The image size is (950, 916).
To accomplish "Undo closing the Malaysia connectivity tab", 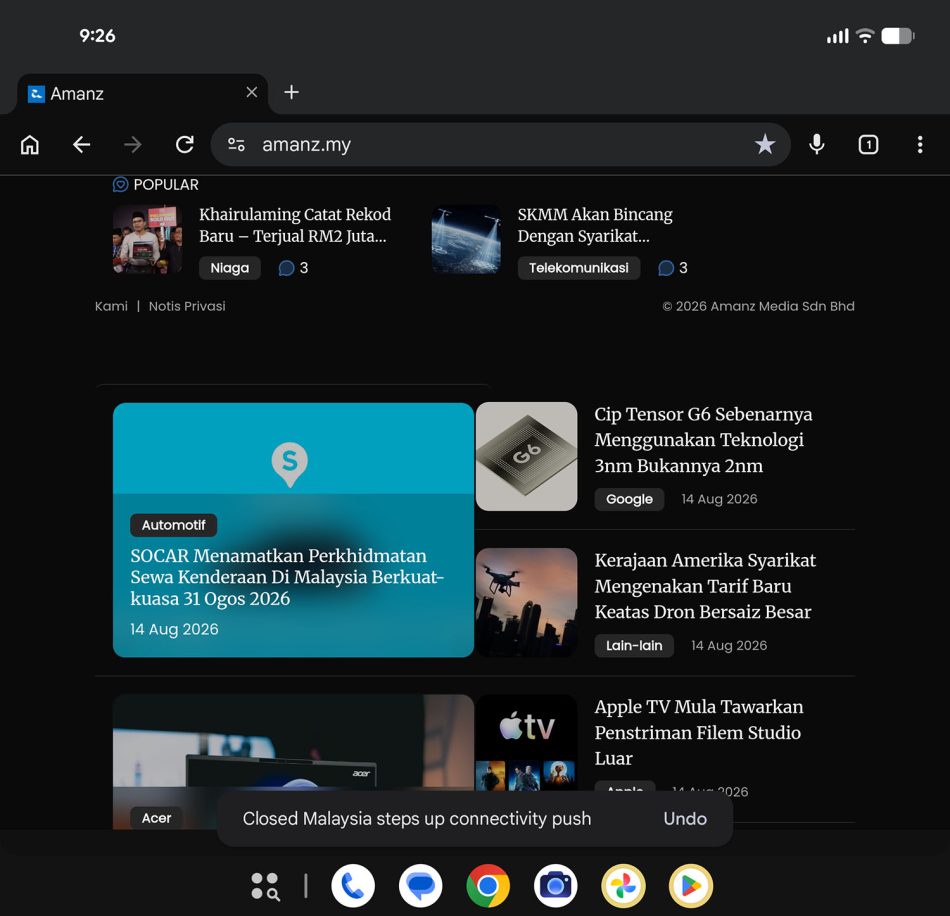I will point(685,818).
